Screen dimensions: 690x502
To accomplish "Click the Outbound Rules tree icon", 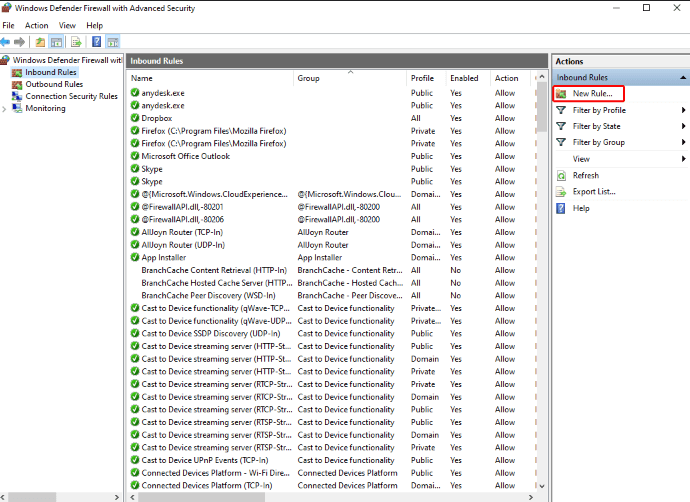I will [17, 84].
